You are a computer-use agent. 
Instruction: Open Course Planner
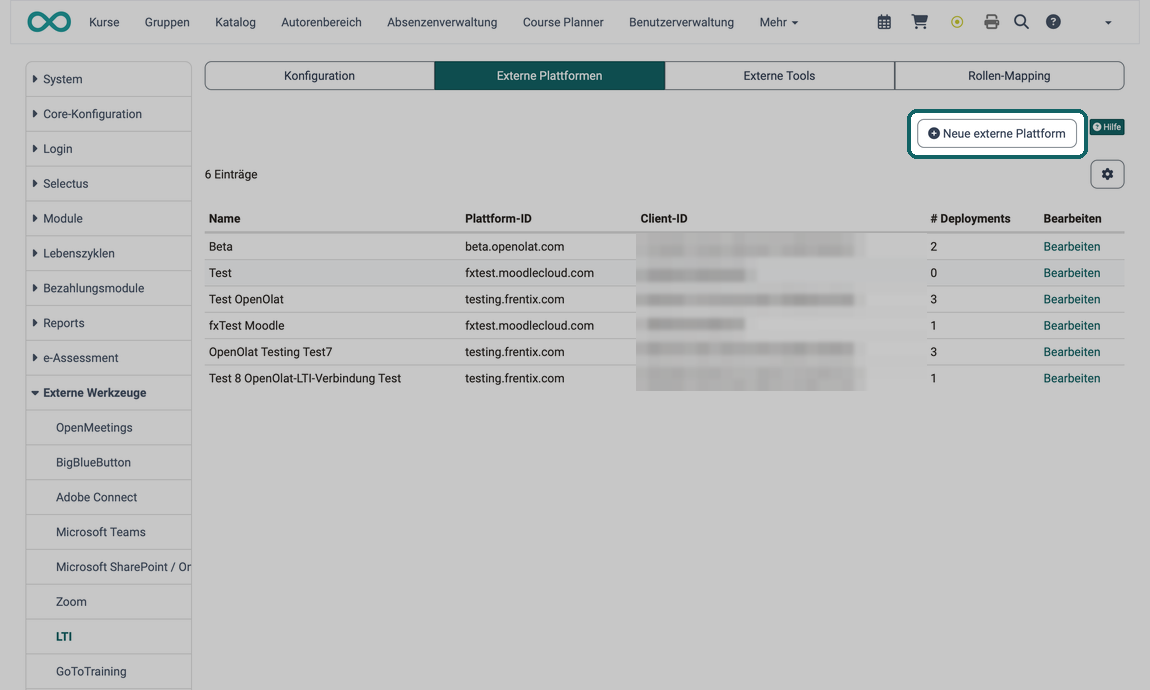[563, 23]
